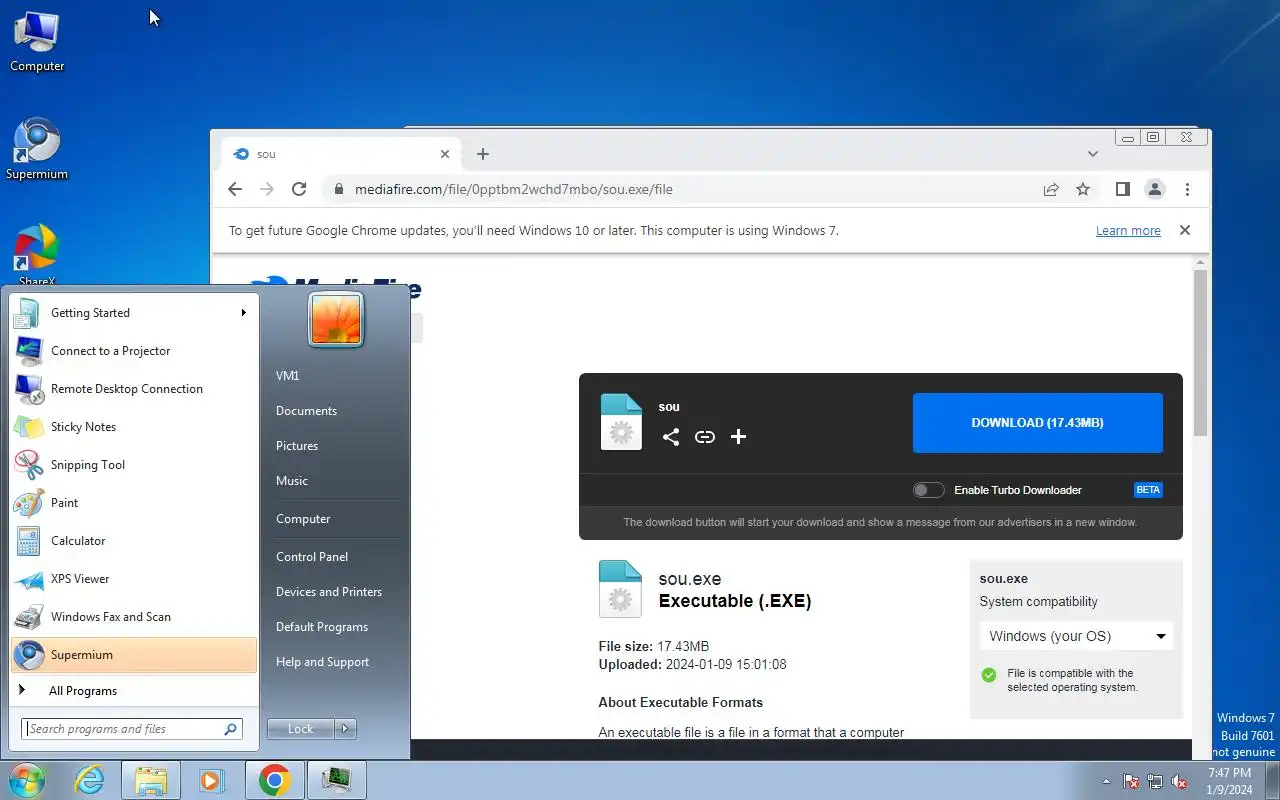Expand All Programs
The height and width of the screenshot is (800, 1280).
click(134, 691)
